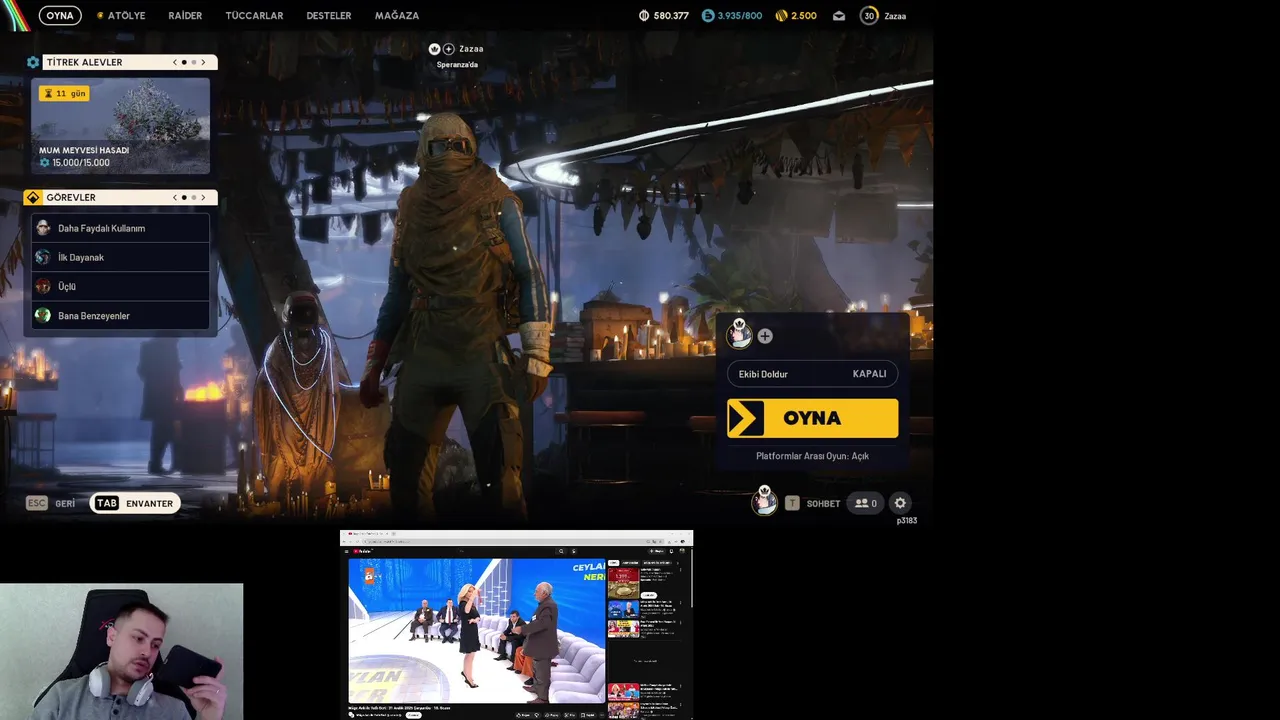Click the YouTube logo in browser window
Image resolution: width=1280 pixels, height=720 pixels.
coord(363,551)
